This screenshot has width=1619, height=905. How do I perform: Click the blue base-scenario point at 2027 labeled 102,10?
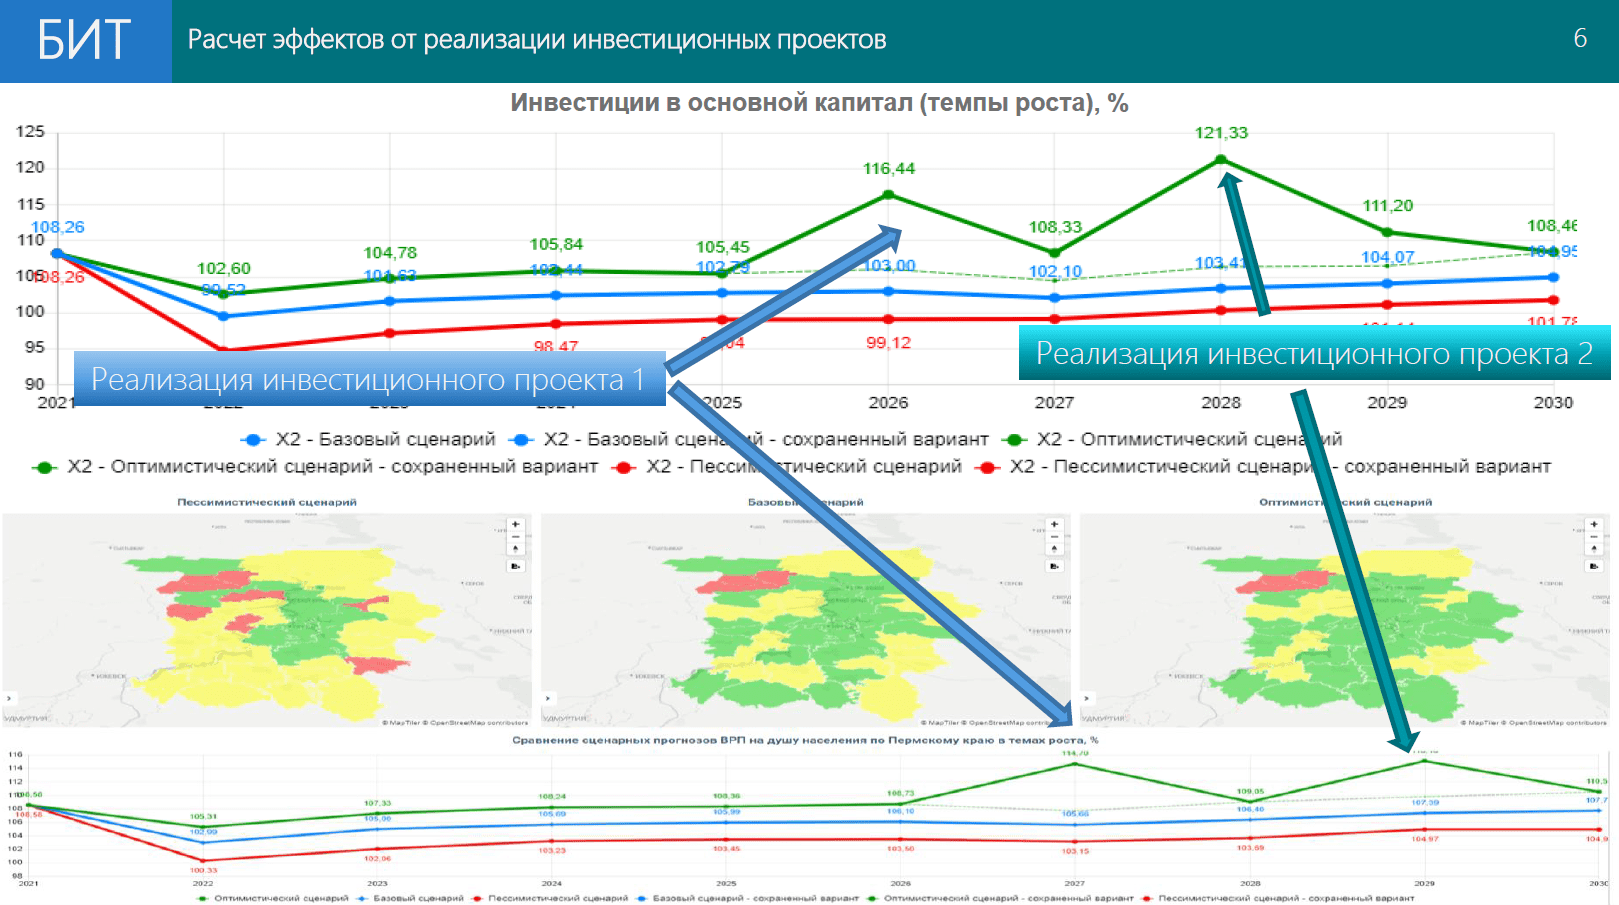[1054, 297]
